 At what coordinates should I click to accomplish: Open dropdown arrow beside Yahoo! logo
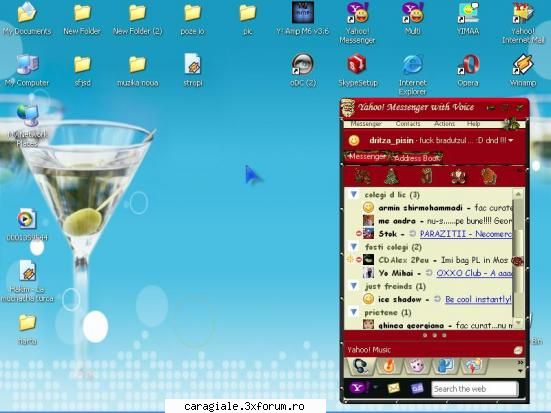point(376,387)
